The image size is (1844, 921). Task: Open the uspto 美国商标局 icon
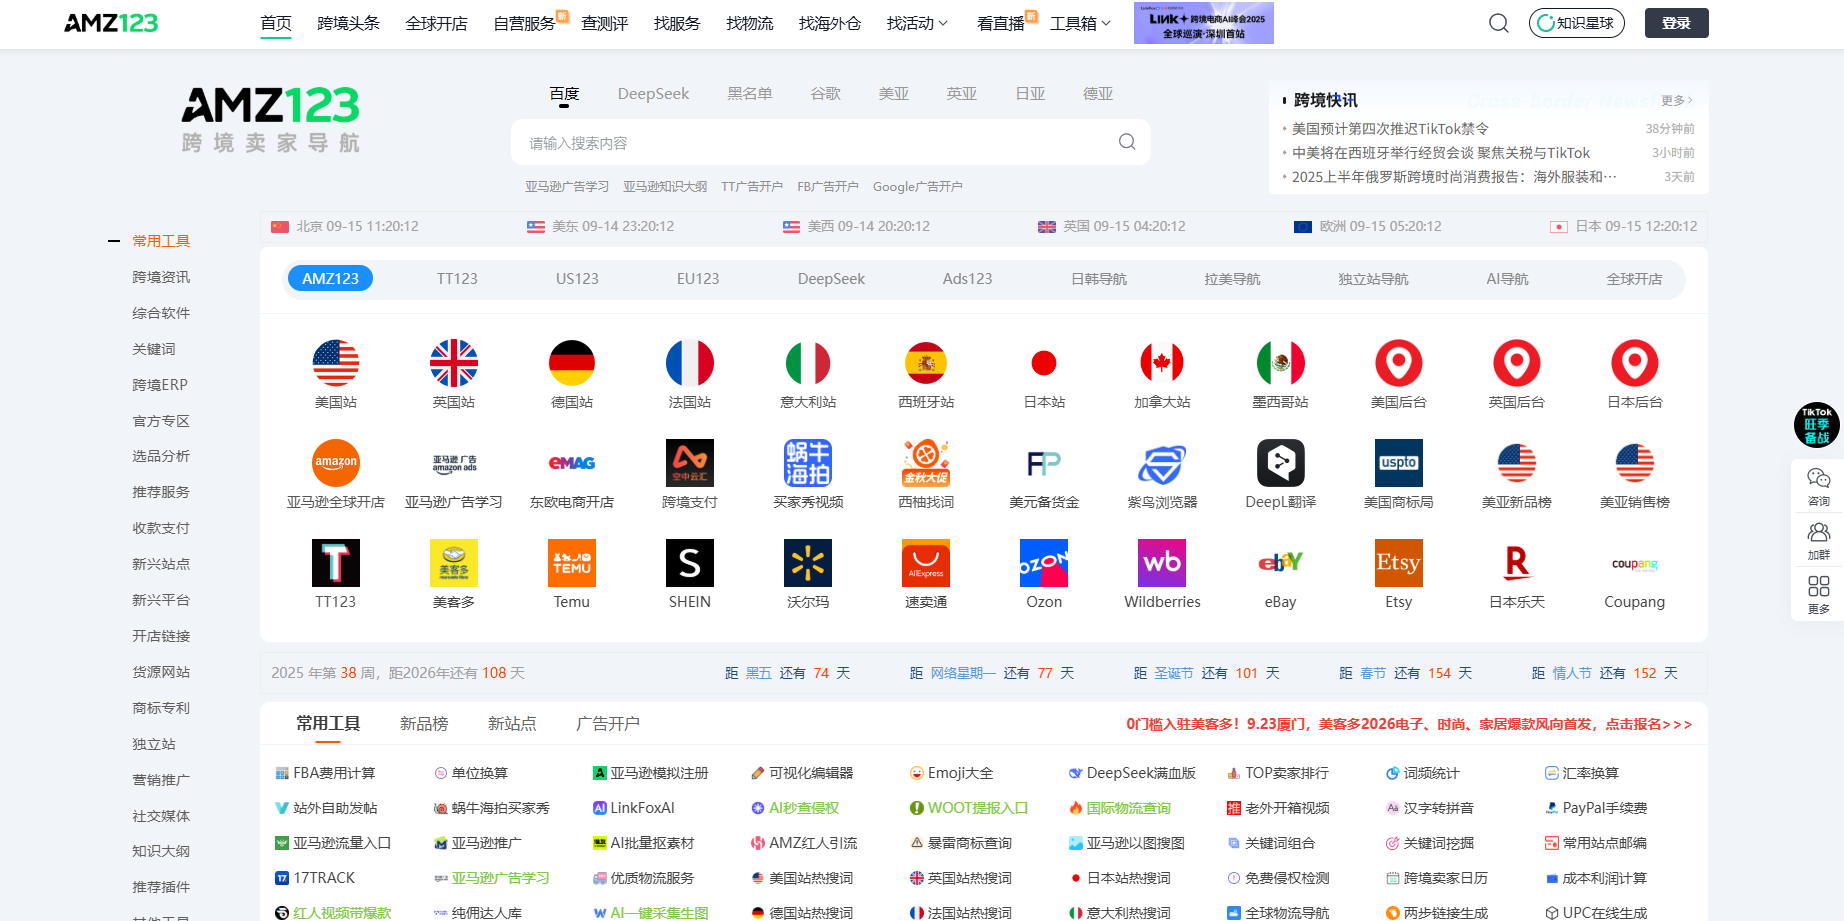pyautogui.click(x=1398, y=463)
